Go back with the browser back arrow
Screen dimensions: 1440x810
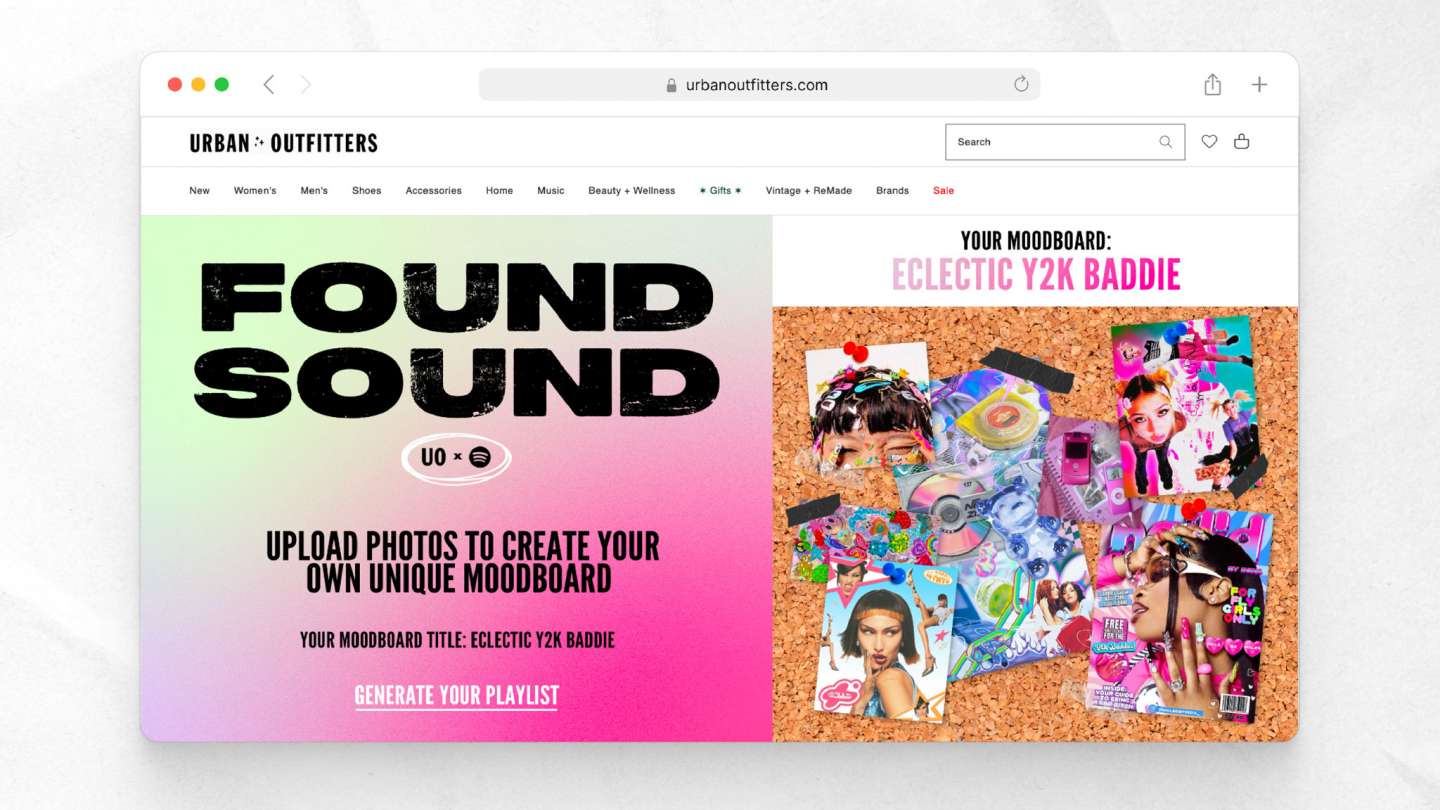(x=268, y=85)
